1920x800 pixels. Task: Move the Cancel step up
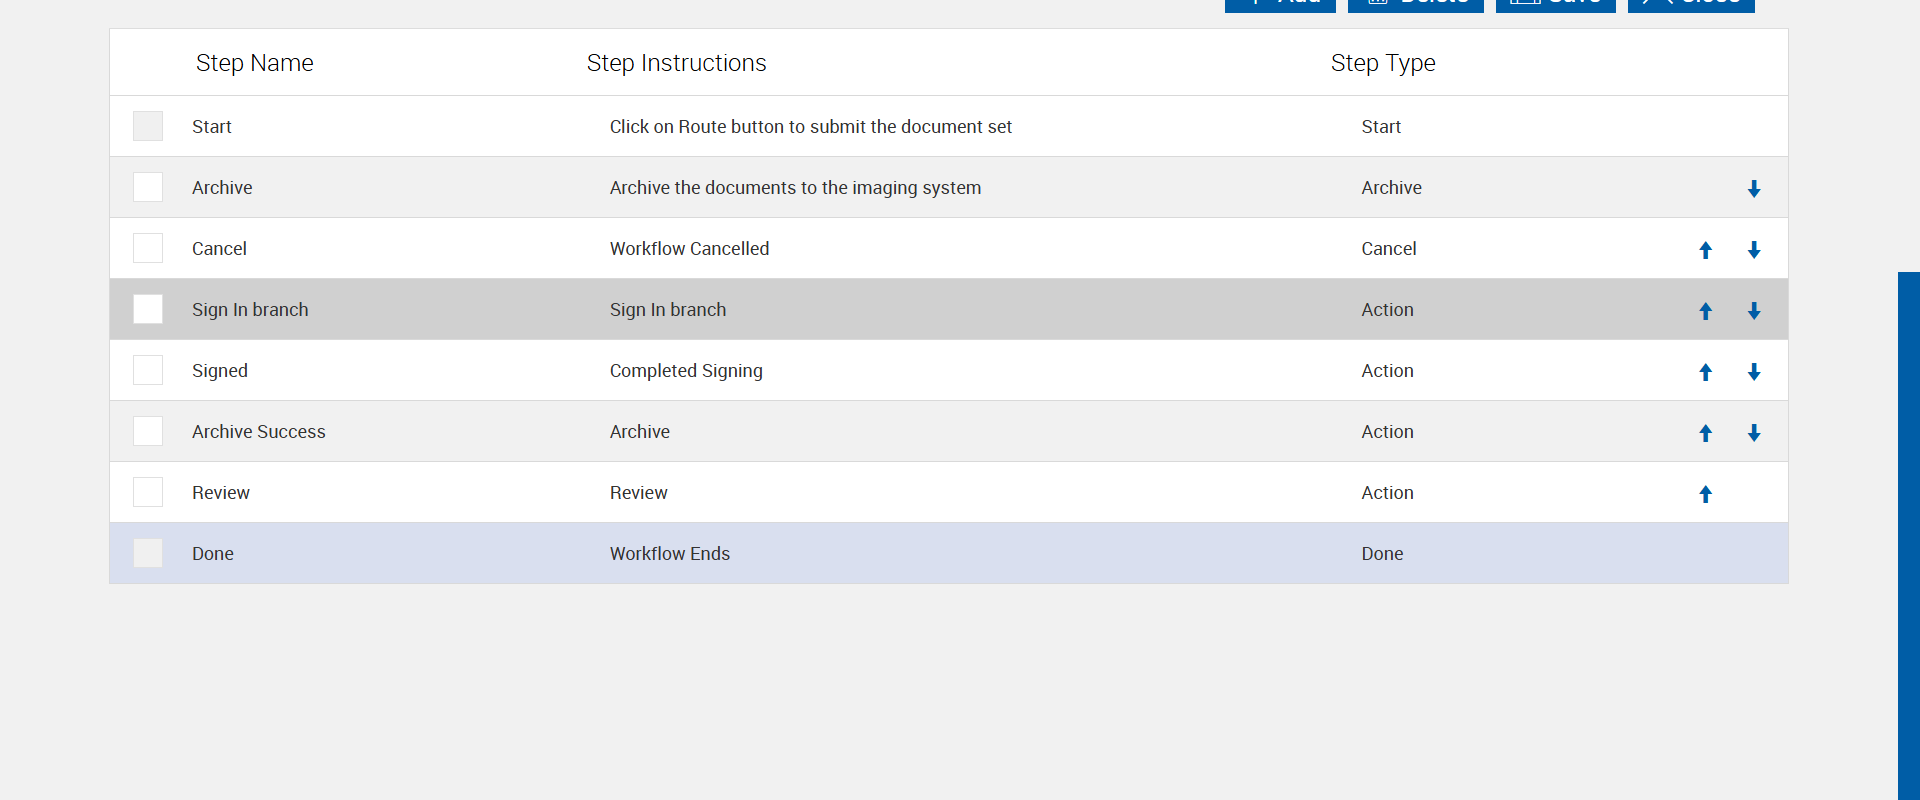[1706, 250]
